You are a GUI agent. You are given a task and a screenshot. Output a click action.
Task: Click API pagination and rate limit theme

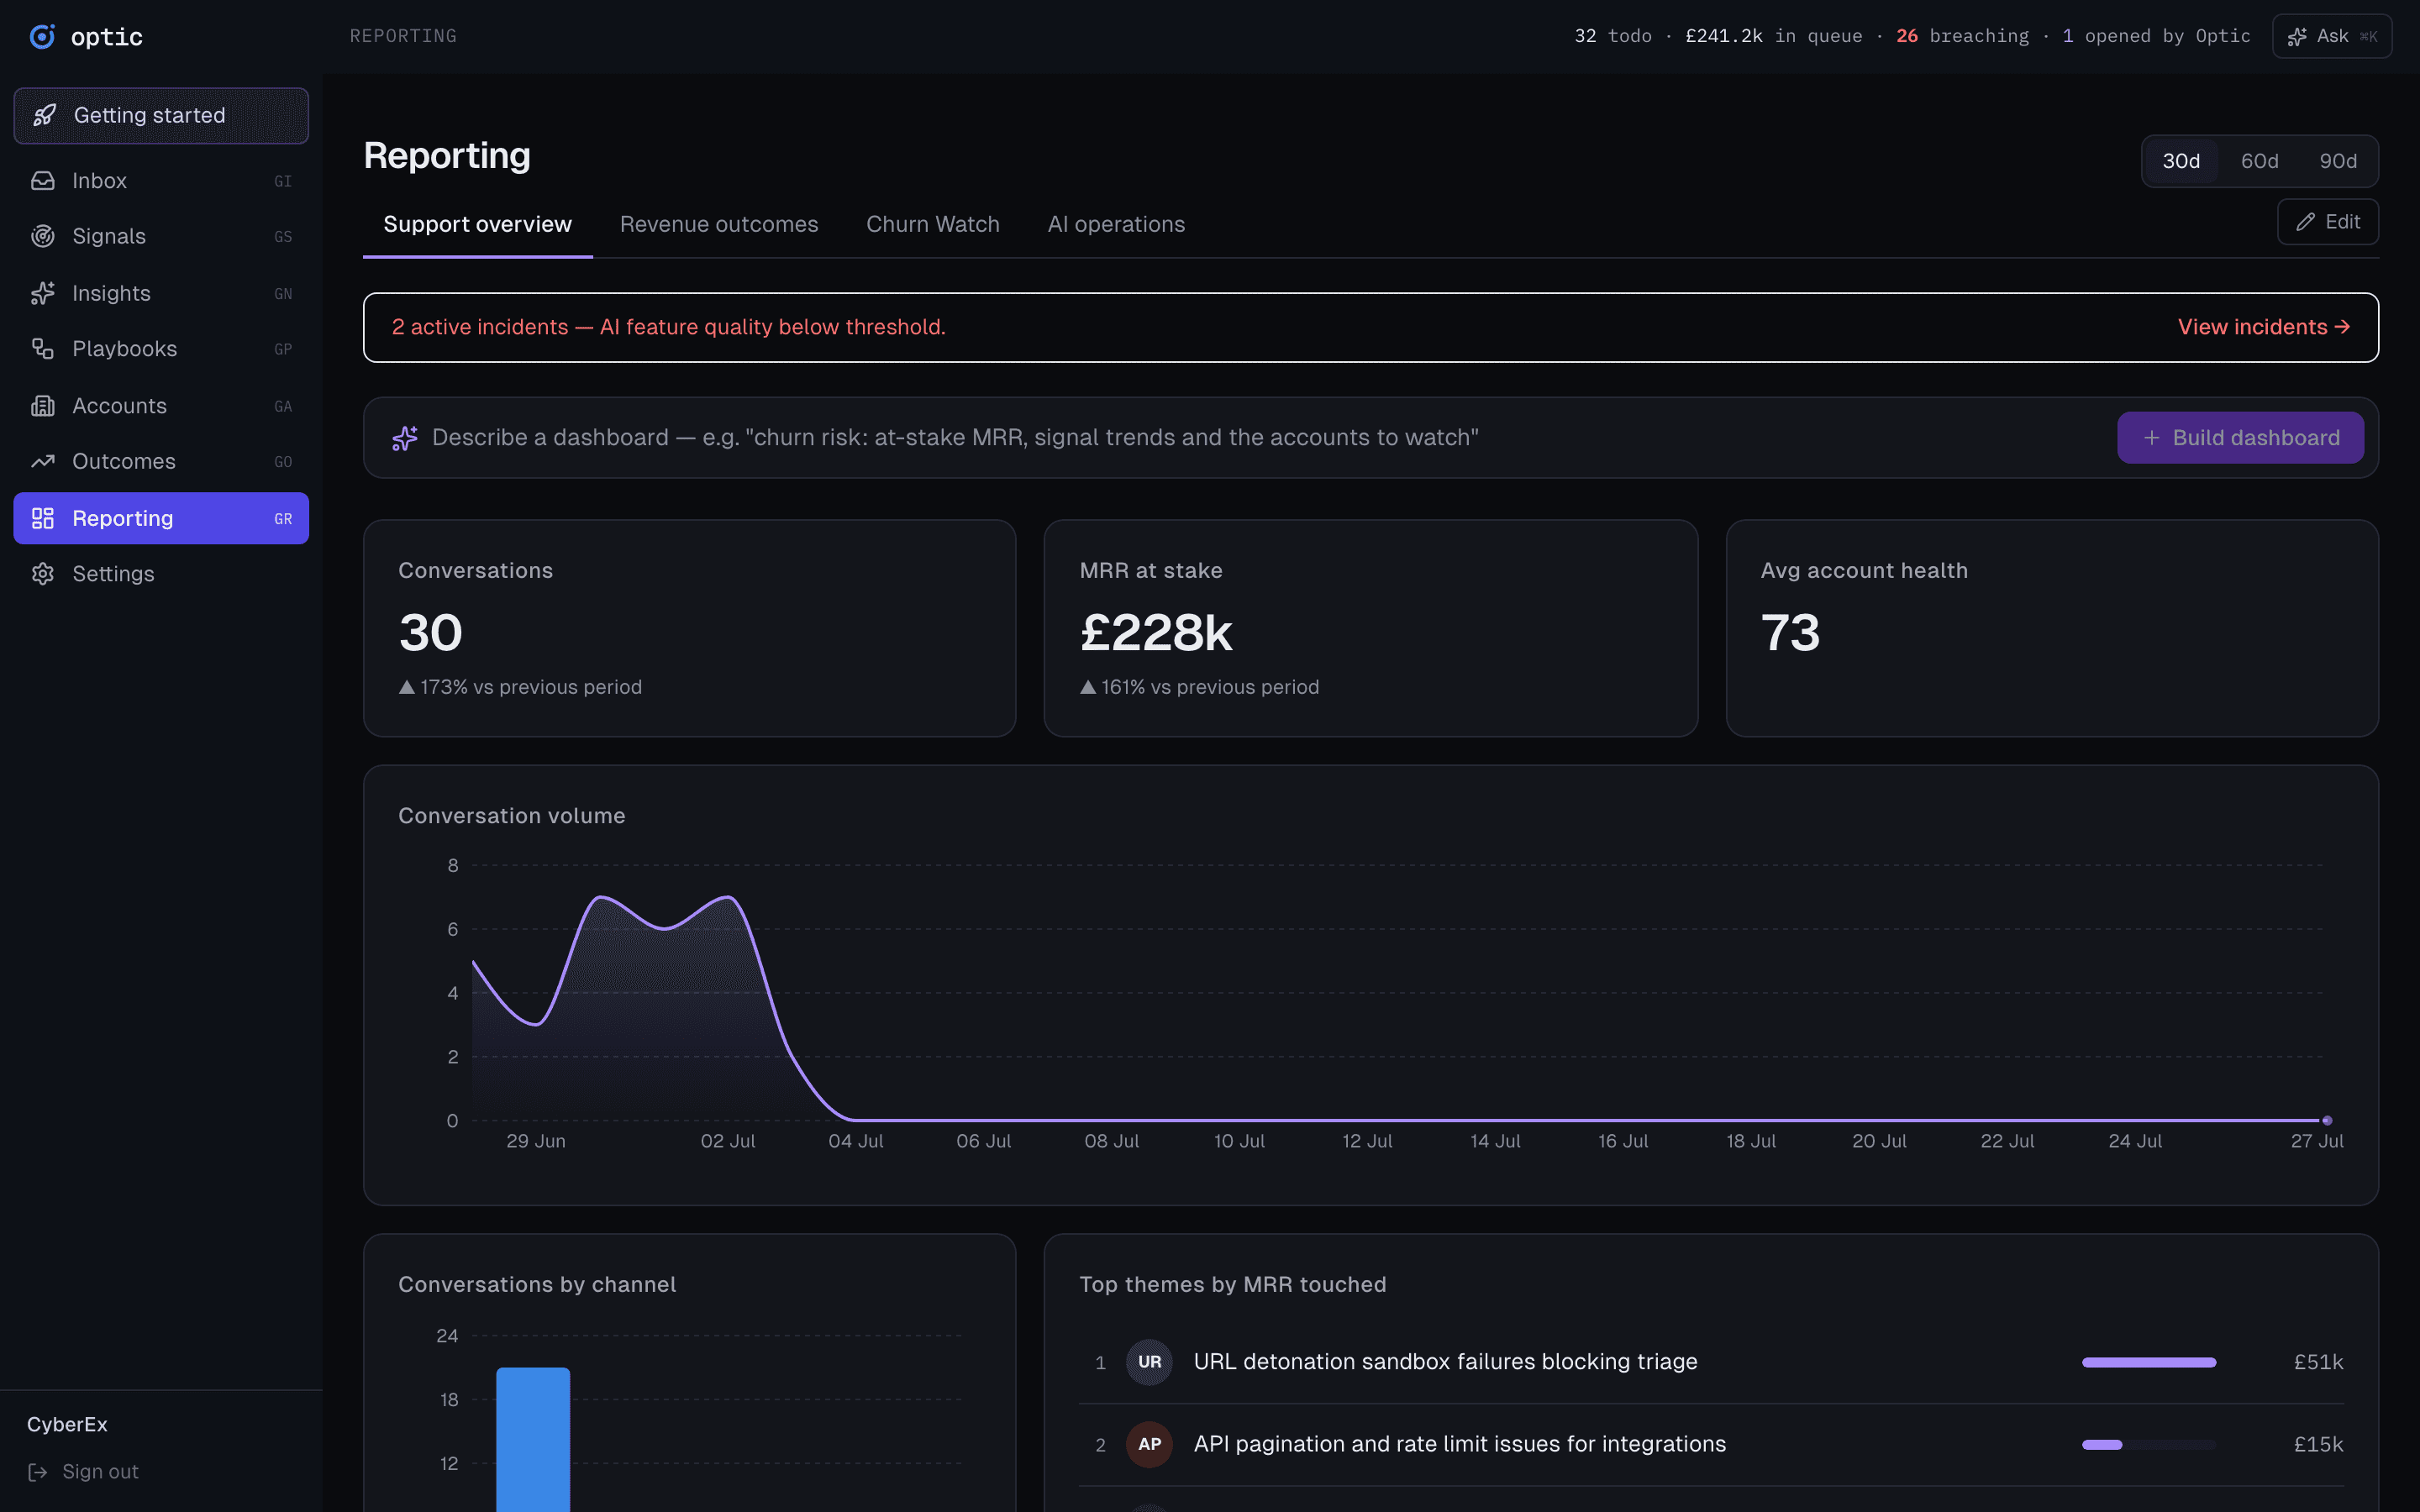(1459, 1444)
